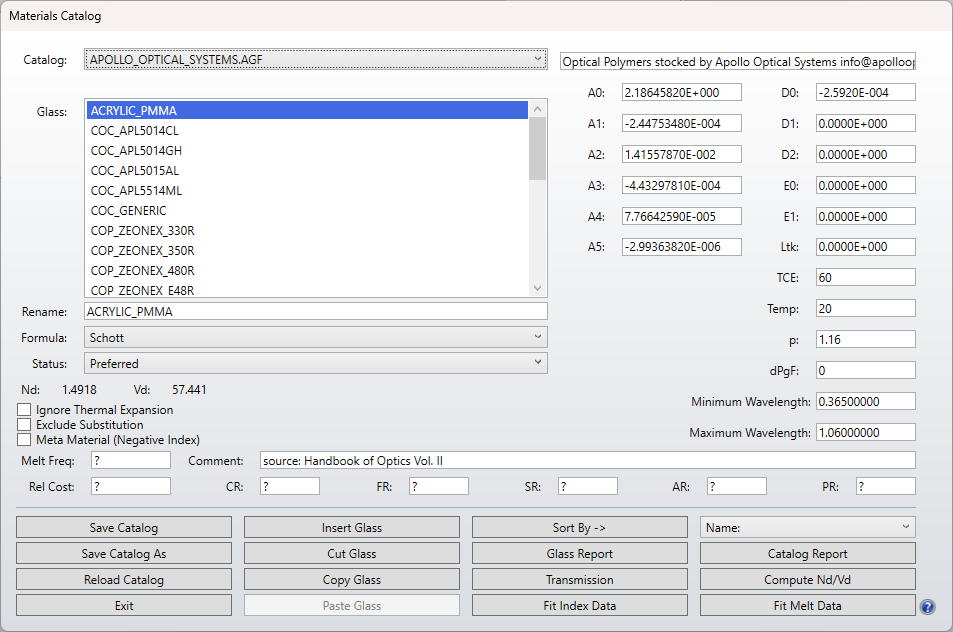Screen dimensions: 953x632
Task: Enable Ignore Thermal Expansion
Action: [x=23, y=410]
